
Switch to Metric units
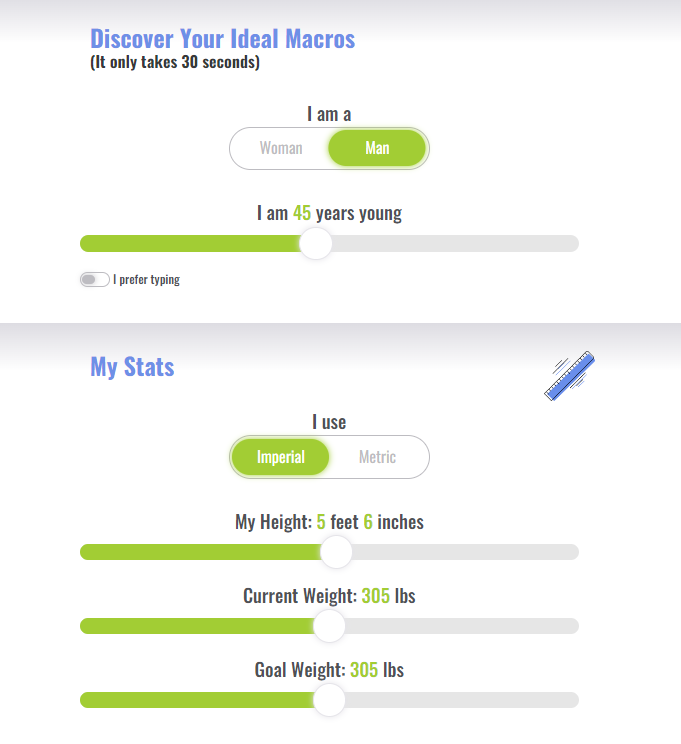pyautogui.click(x=377, y=458)
